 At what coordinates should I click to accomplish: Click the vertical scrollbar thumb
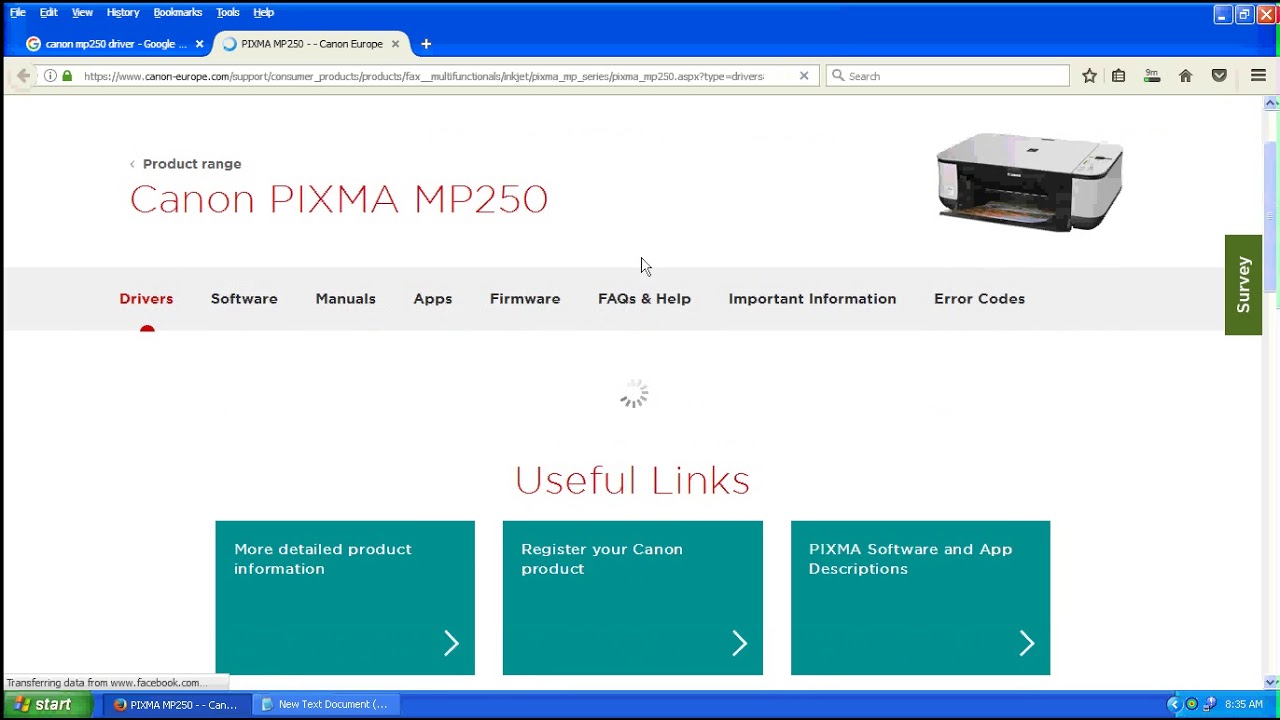click(x=1272, y=217)
